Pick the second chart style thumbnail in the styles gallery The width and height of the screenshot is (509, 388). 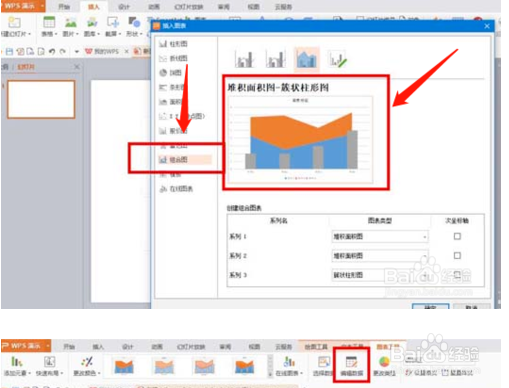tap(164, 366)
